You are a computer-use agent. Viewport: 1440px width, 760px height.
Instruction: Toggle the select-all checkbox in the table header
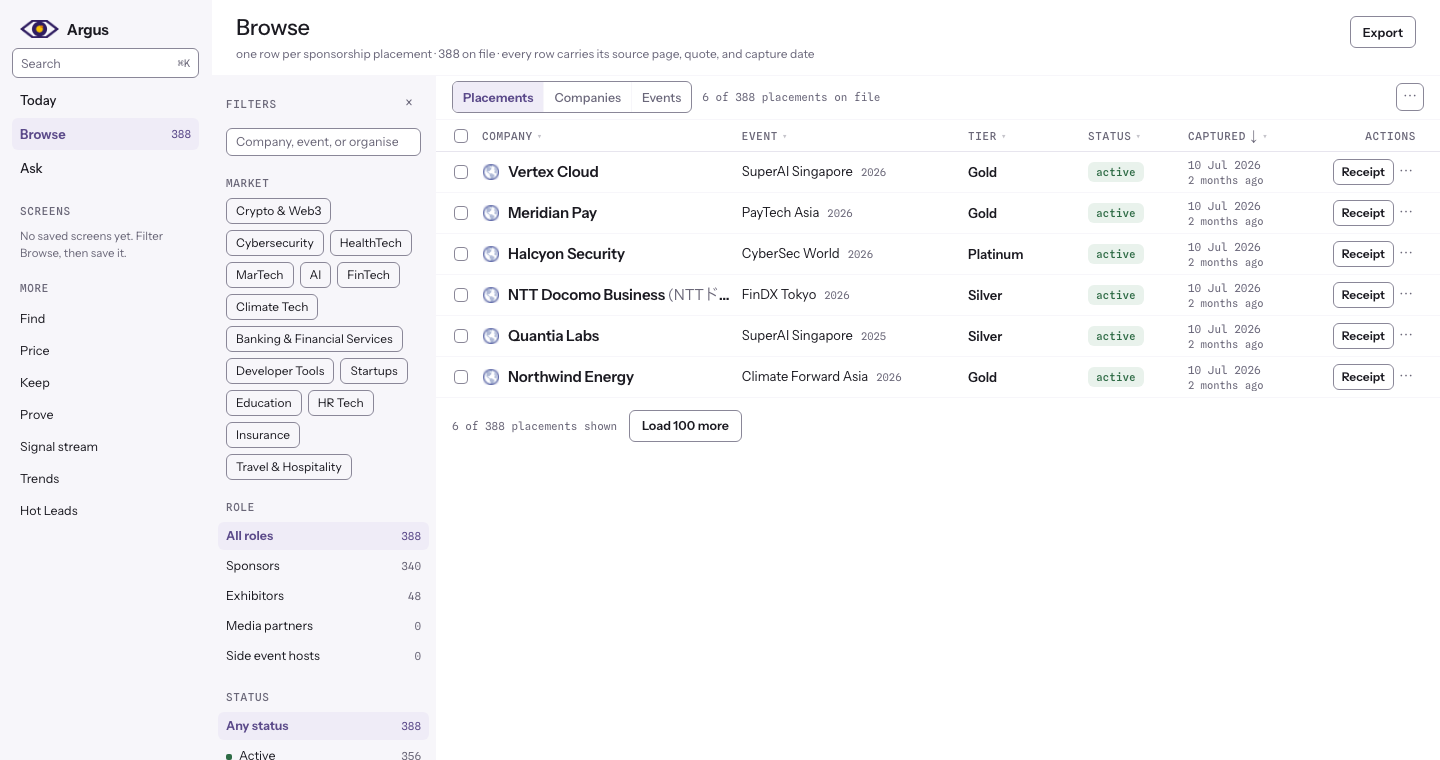[x=461, y=136]
